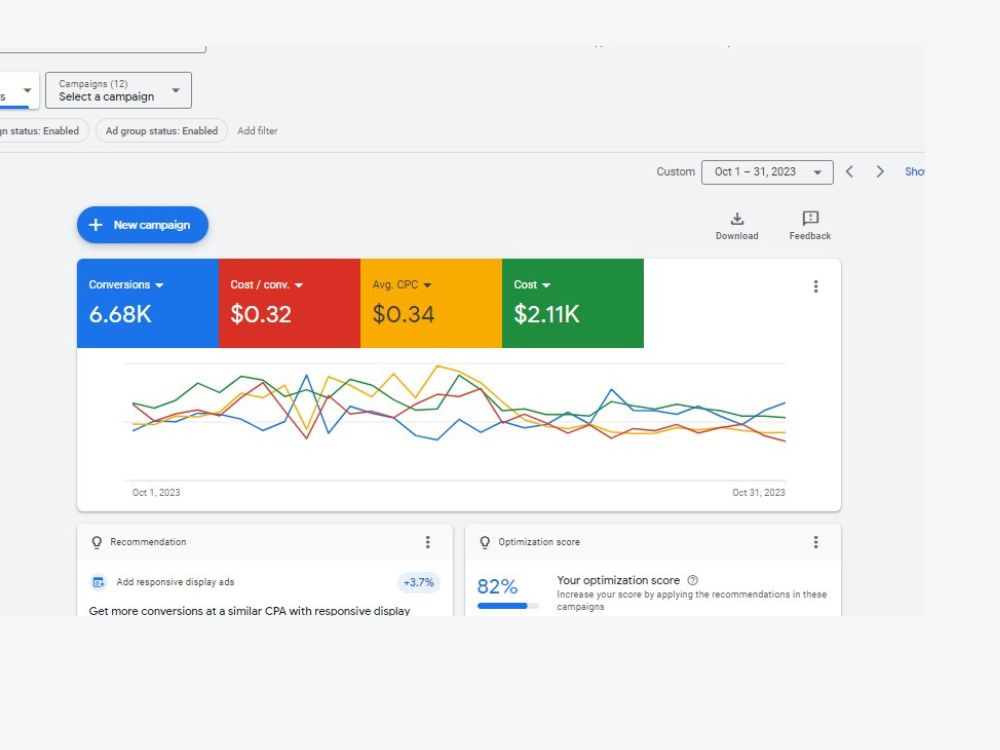Change the Cost metric dropdown
The image size is (1000, 750).
532,285
